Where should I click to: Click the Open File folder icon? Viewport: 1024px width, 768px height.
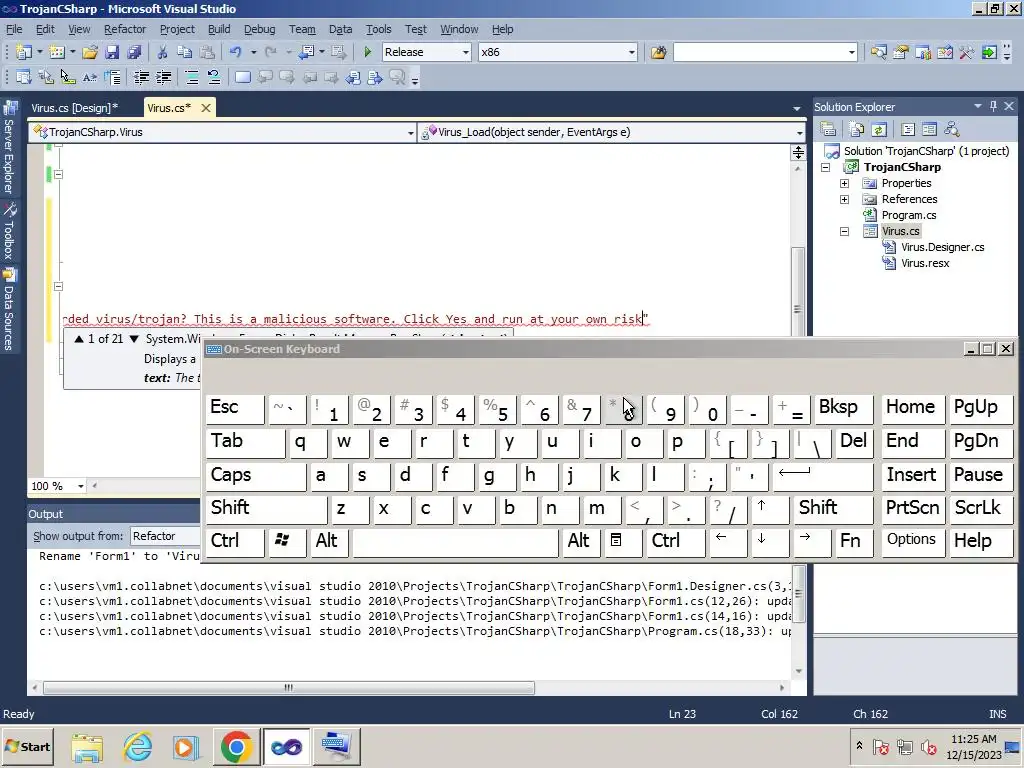click(90, 52)
